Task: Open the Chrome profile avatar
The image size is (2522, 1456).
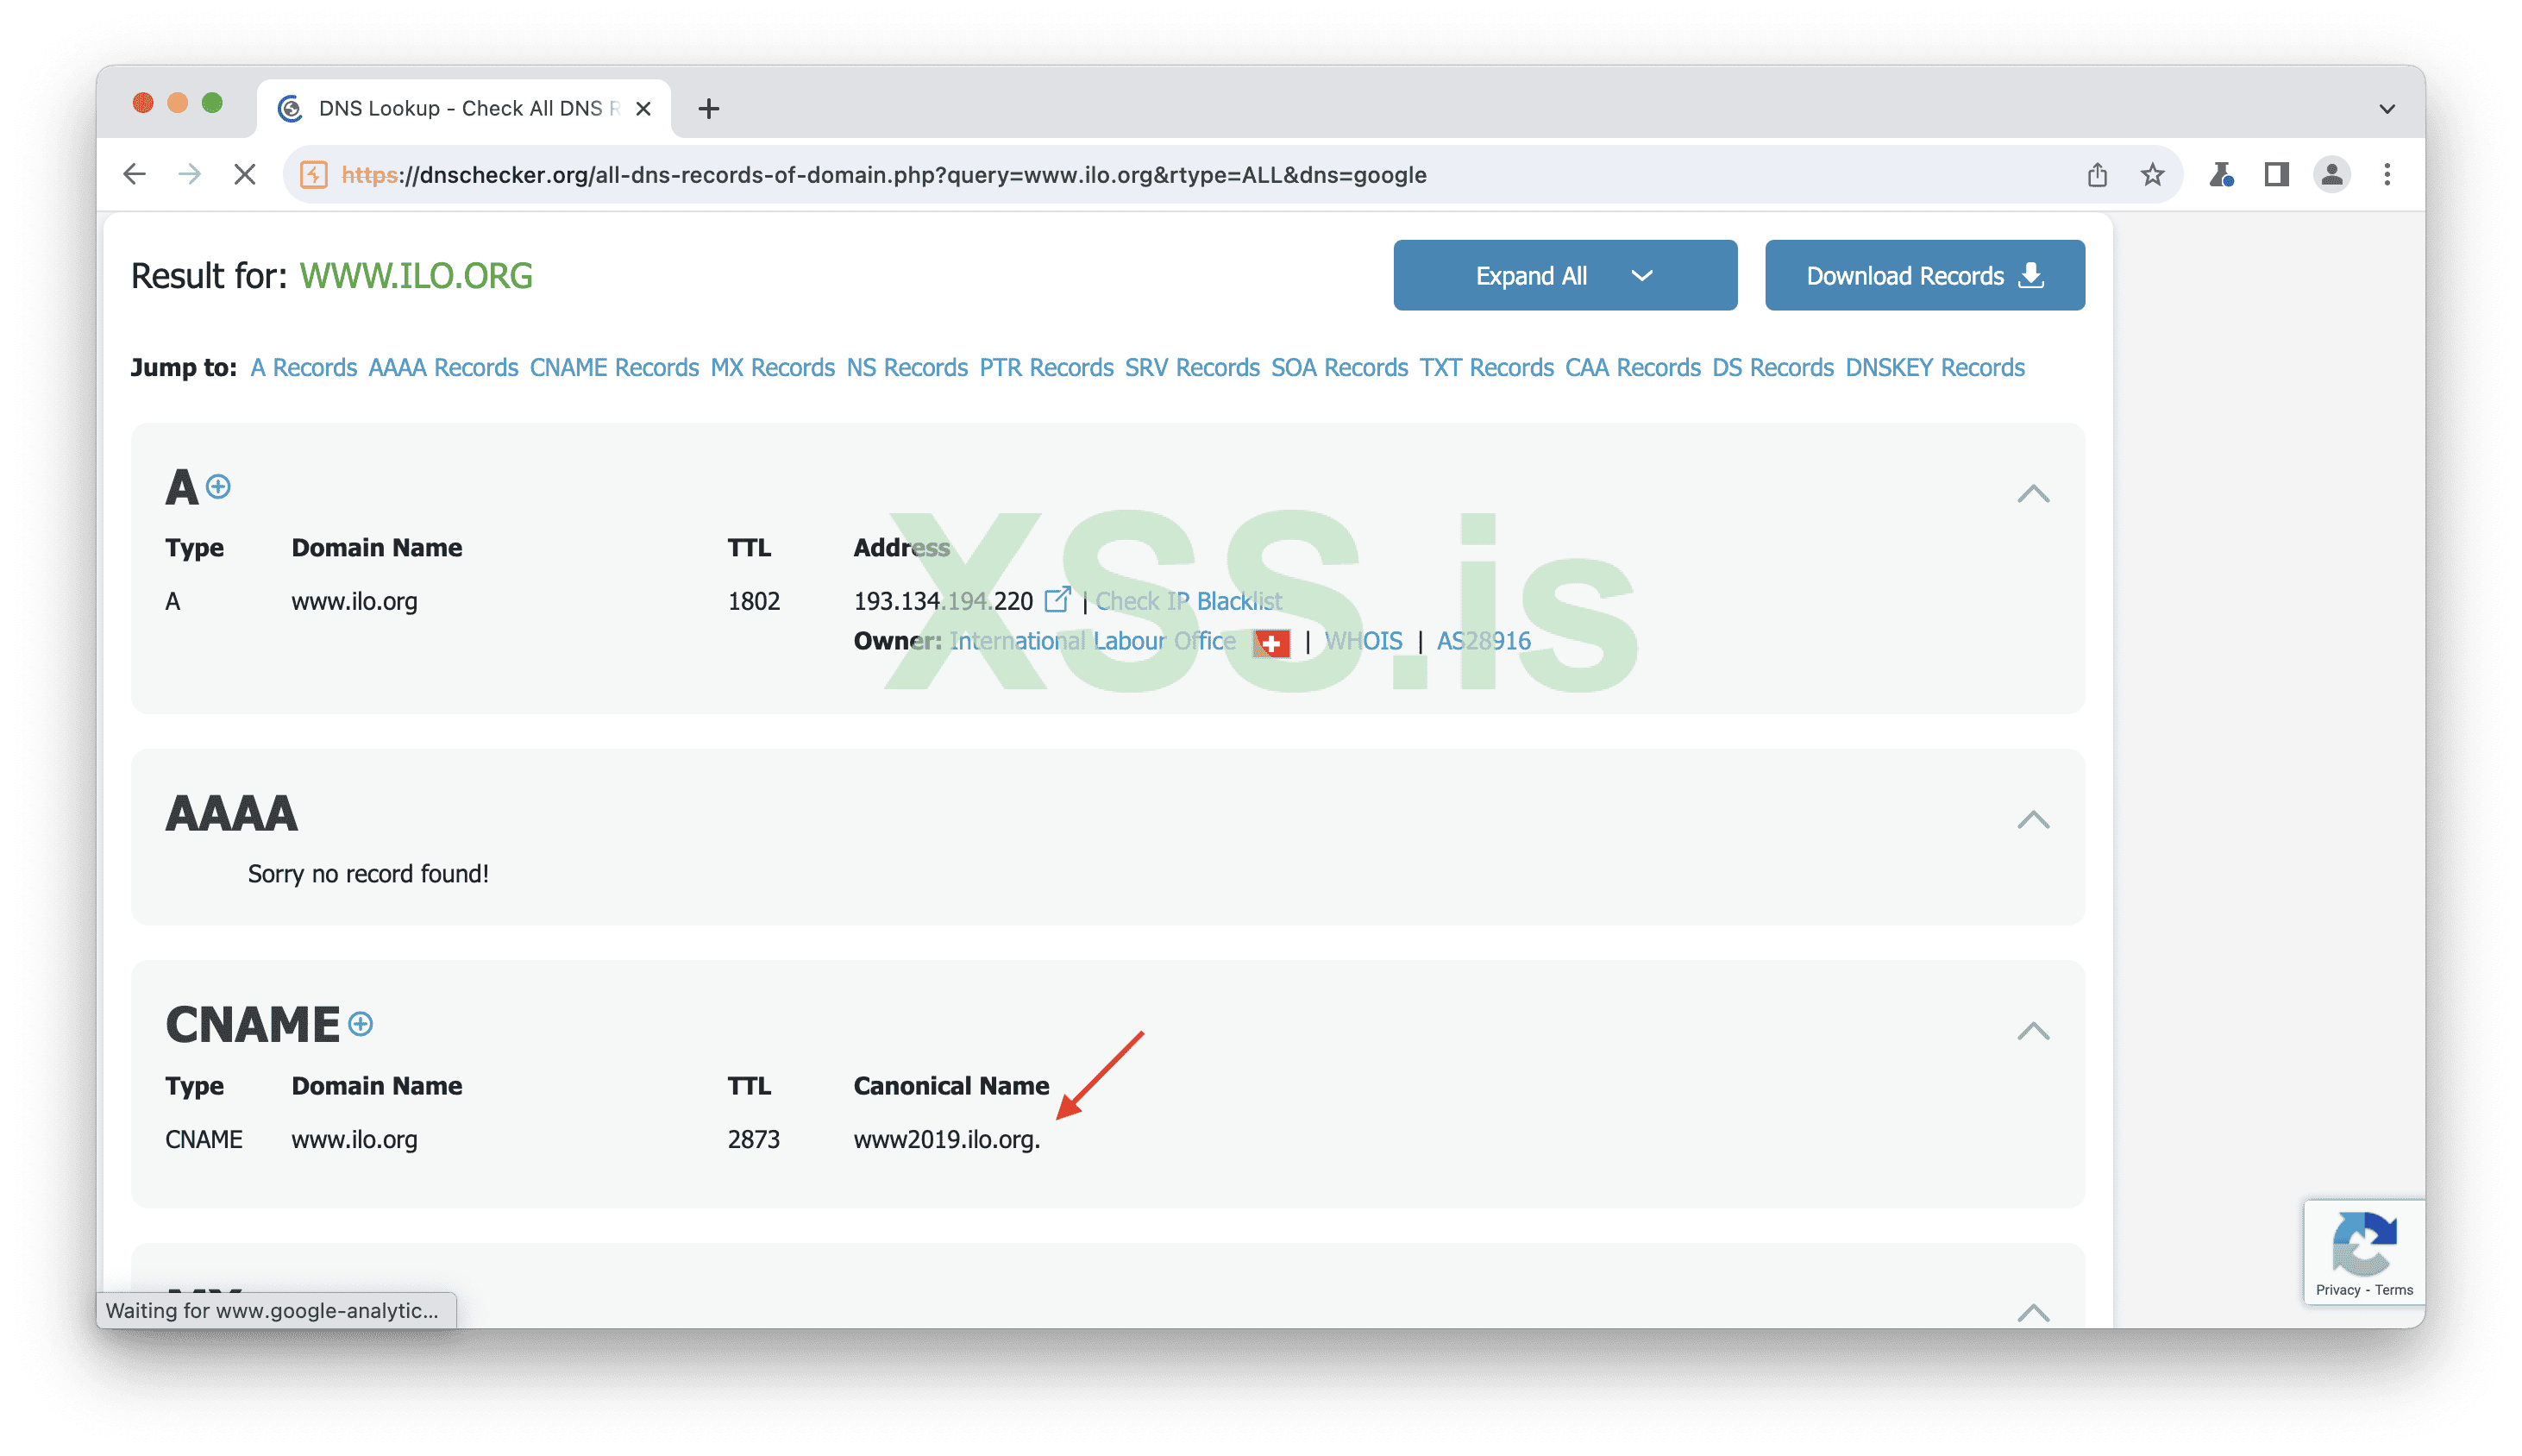Action: (x=2331, y=175)
